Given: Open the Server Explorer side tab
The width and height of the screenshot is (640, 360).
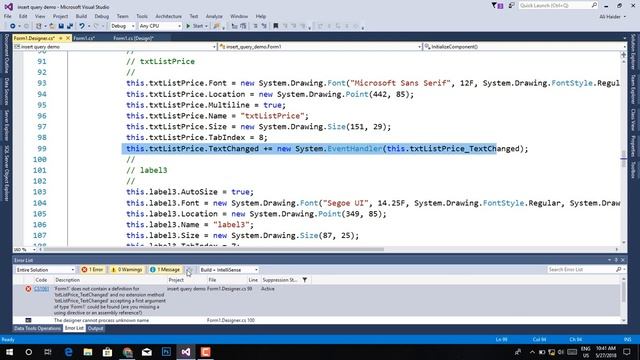Looking at the screenshot, I should coord(7,125).
